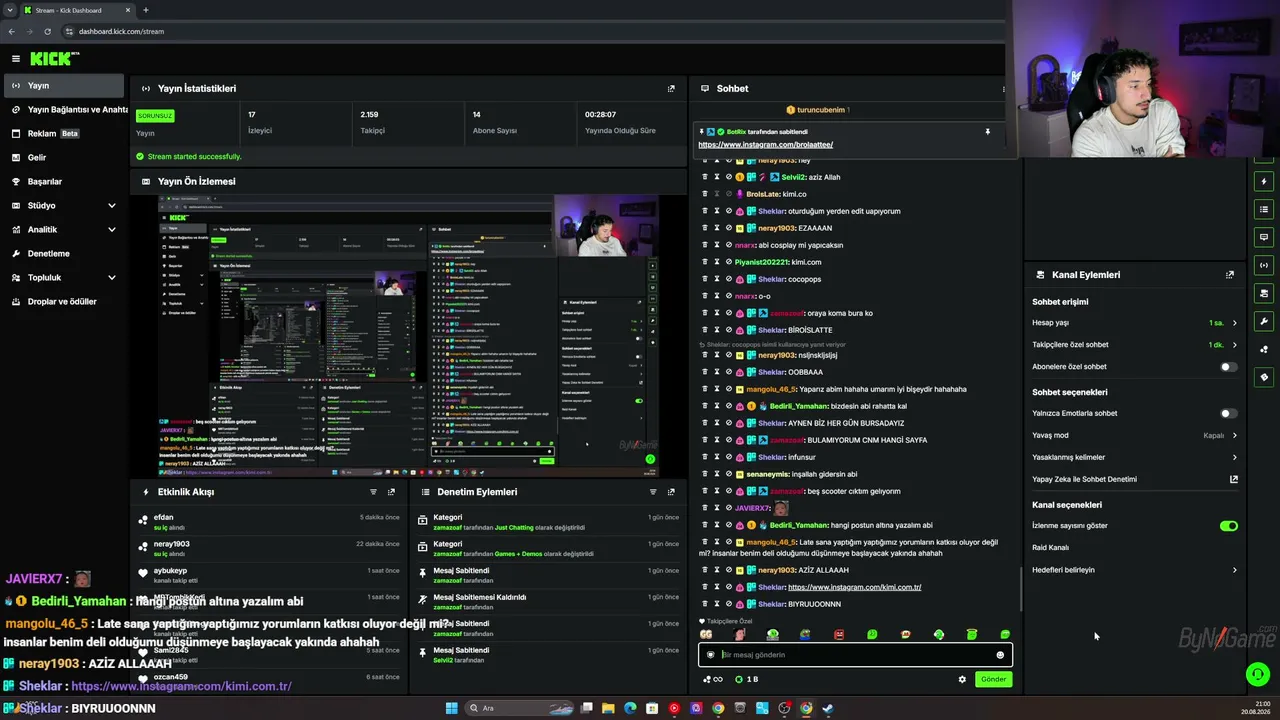Open Takipçilere özel sohbet setting

1135,345
